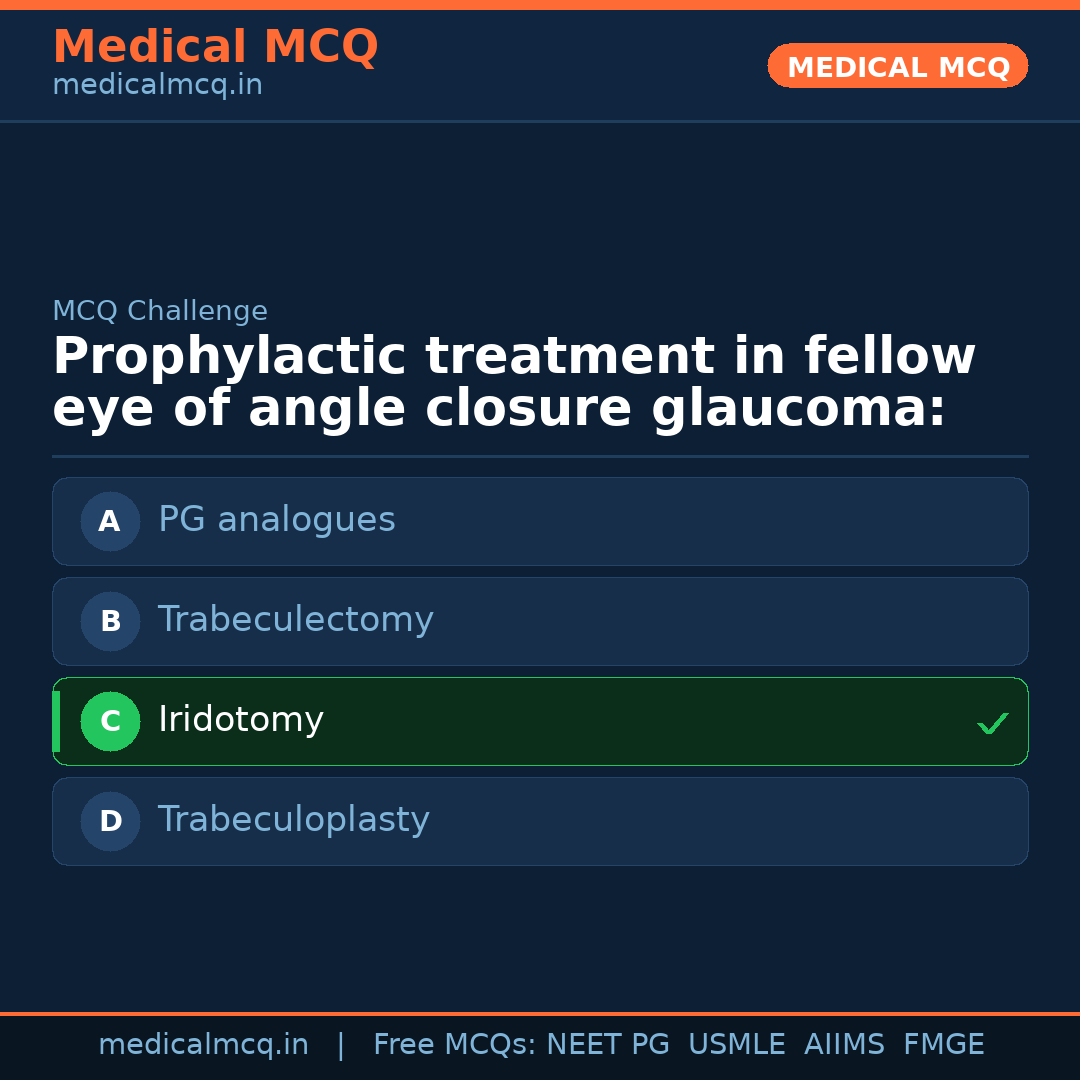Click the green C option circle

click(110, 721)
